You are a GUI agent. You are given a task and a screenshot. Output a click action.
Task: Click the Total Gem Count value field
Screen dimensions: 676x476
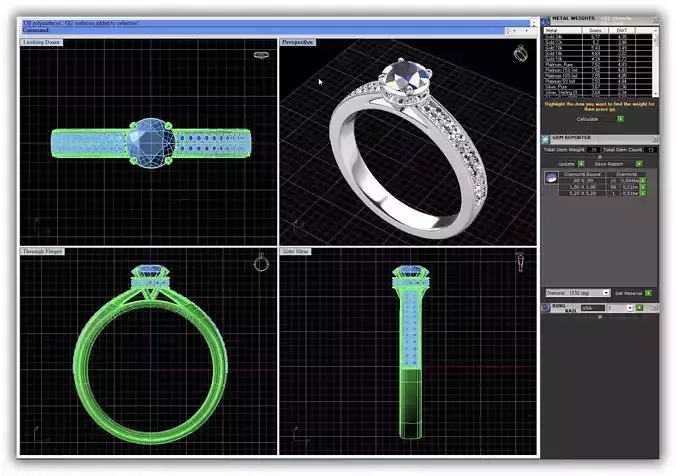pyautogui.click(x=651, y=150)
